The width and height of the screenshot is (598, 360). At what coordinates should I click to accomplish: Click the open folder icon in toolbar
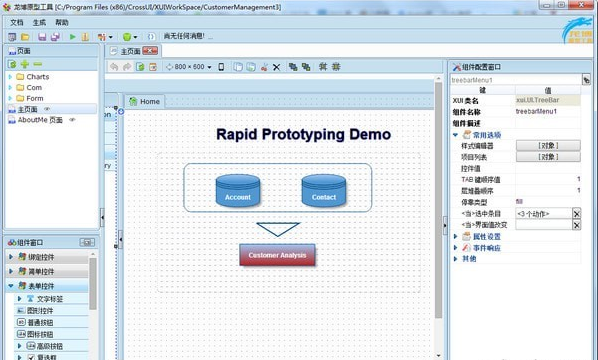click(x=25, y=37)
